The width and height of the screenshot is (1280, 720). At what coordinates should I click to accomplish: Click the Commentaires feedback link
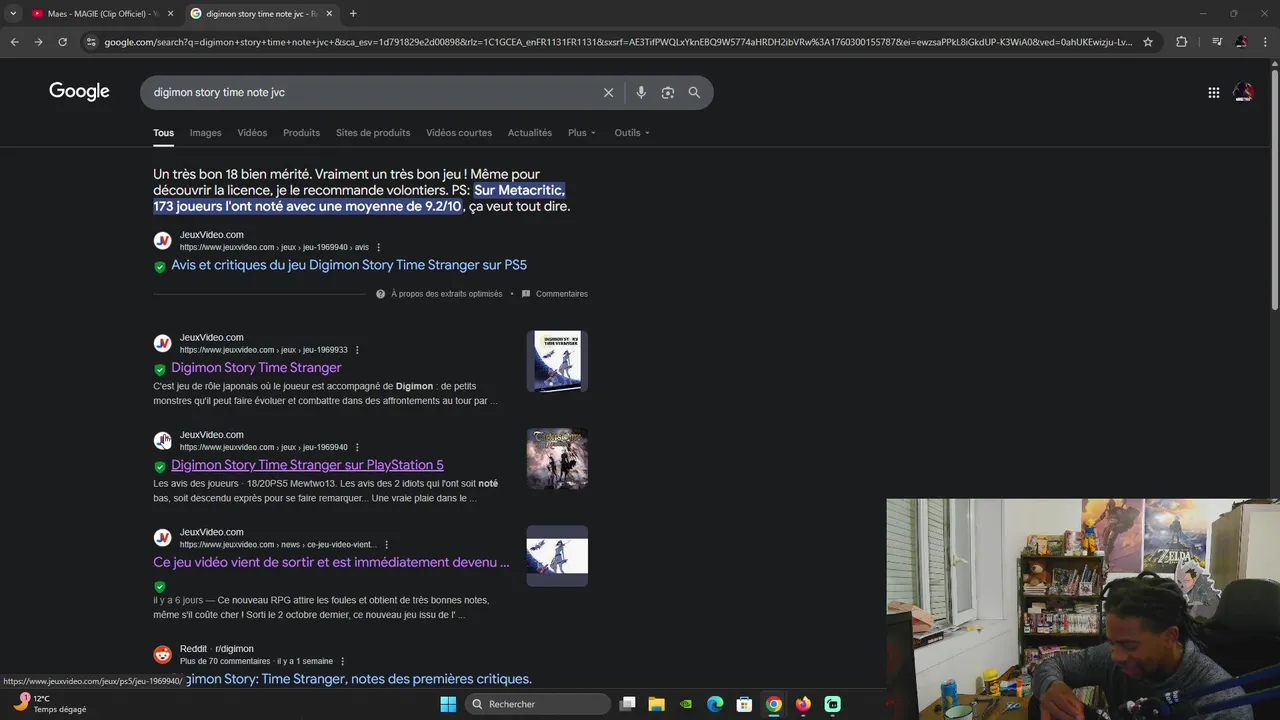555,294
